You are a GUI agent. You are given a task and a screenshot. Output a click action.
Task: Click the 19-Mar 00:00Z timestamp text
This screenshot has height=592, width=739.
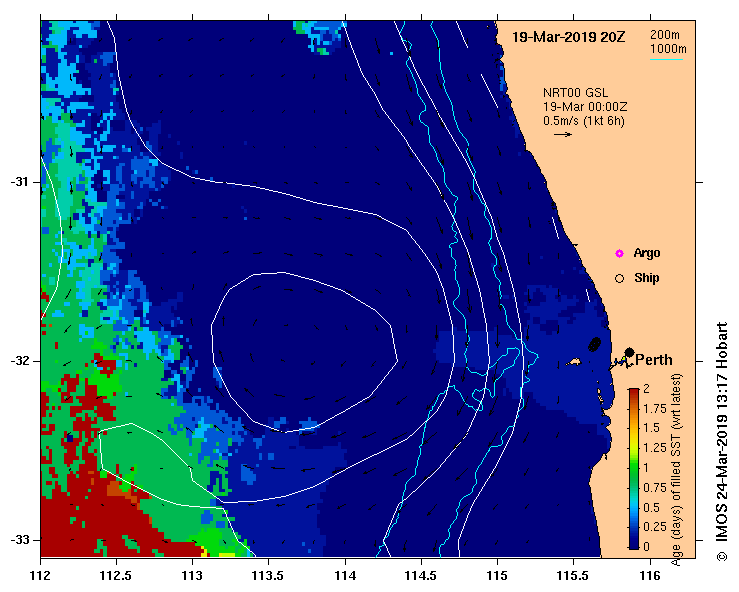585,107
